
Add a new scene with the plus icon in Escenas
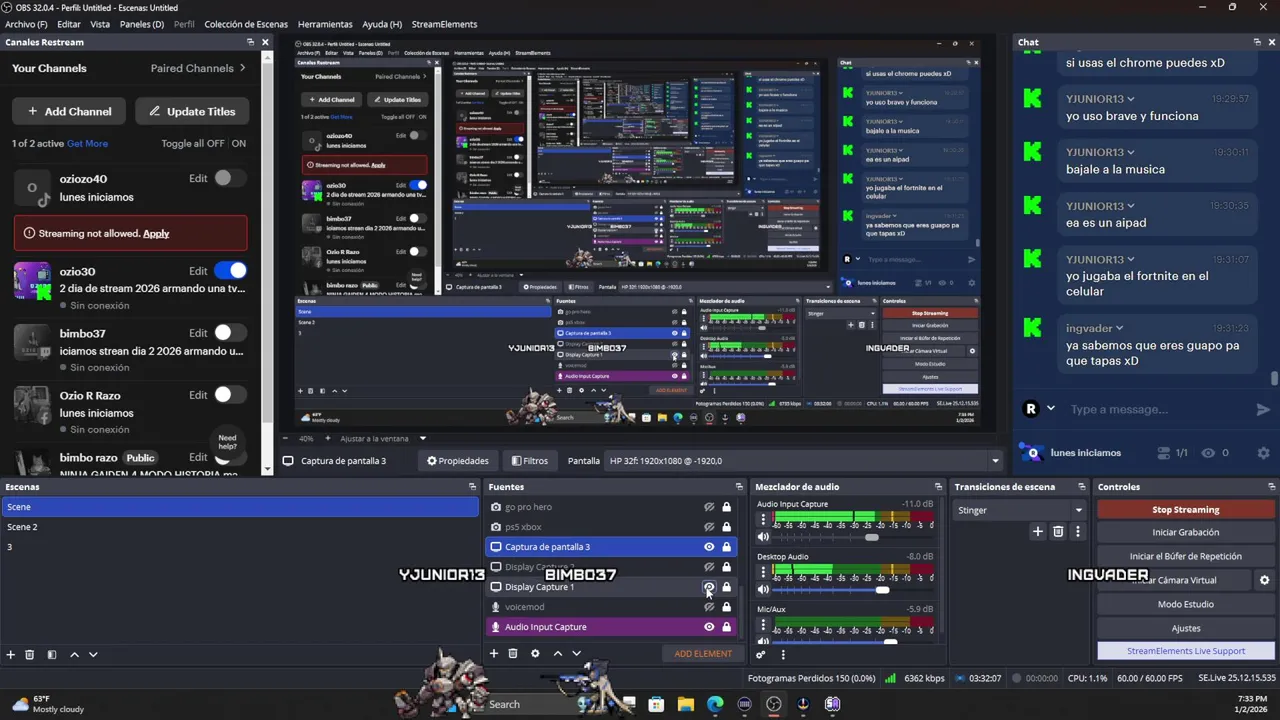tap(11, 655)
